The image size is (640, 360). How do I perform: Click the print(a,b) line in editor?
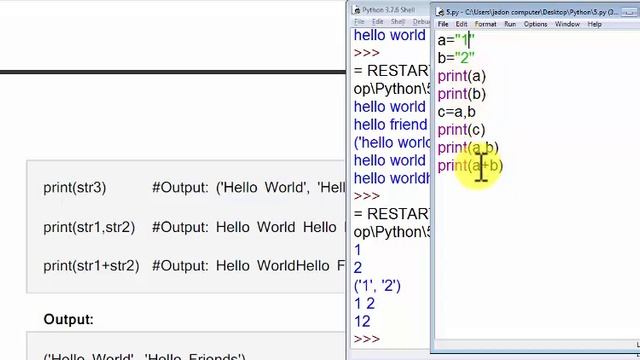[x=468, y=148]
